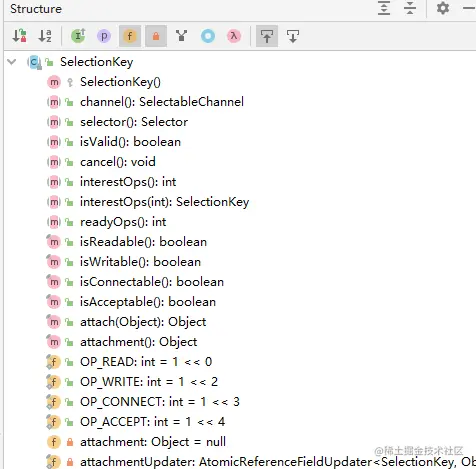Click Show Anonymous Classes circle icon
The image size is (476, 469).
pyautogui.click(x=208, y=36)
